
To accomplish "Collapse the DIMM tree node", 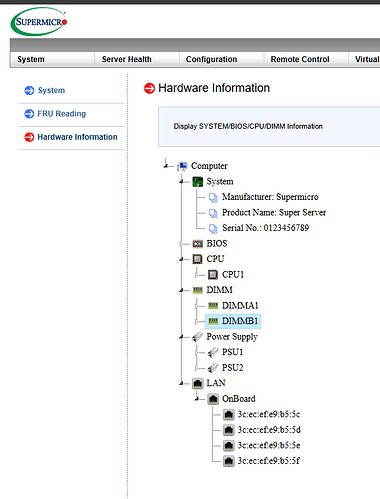I will [x=182, y=290].
